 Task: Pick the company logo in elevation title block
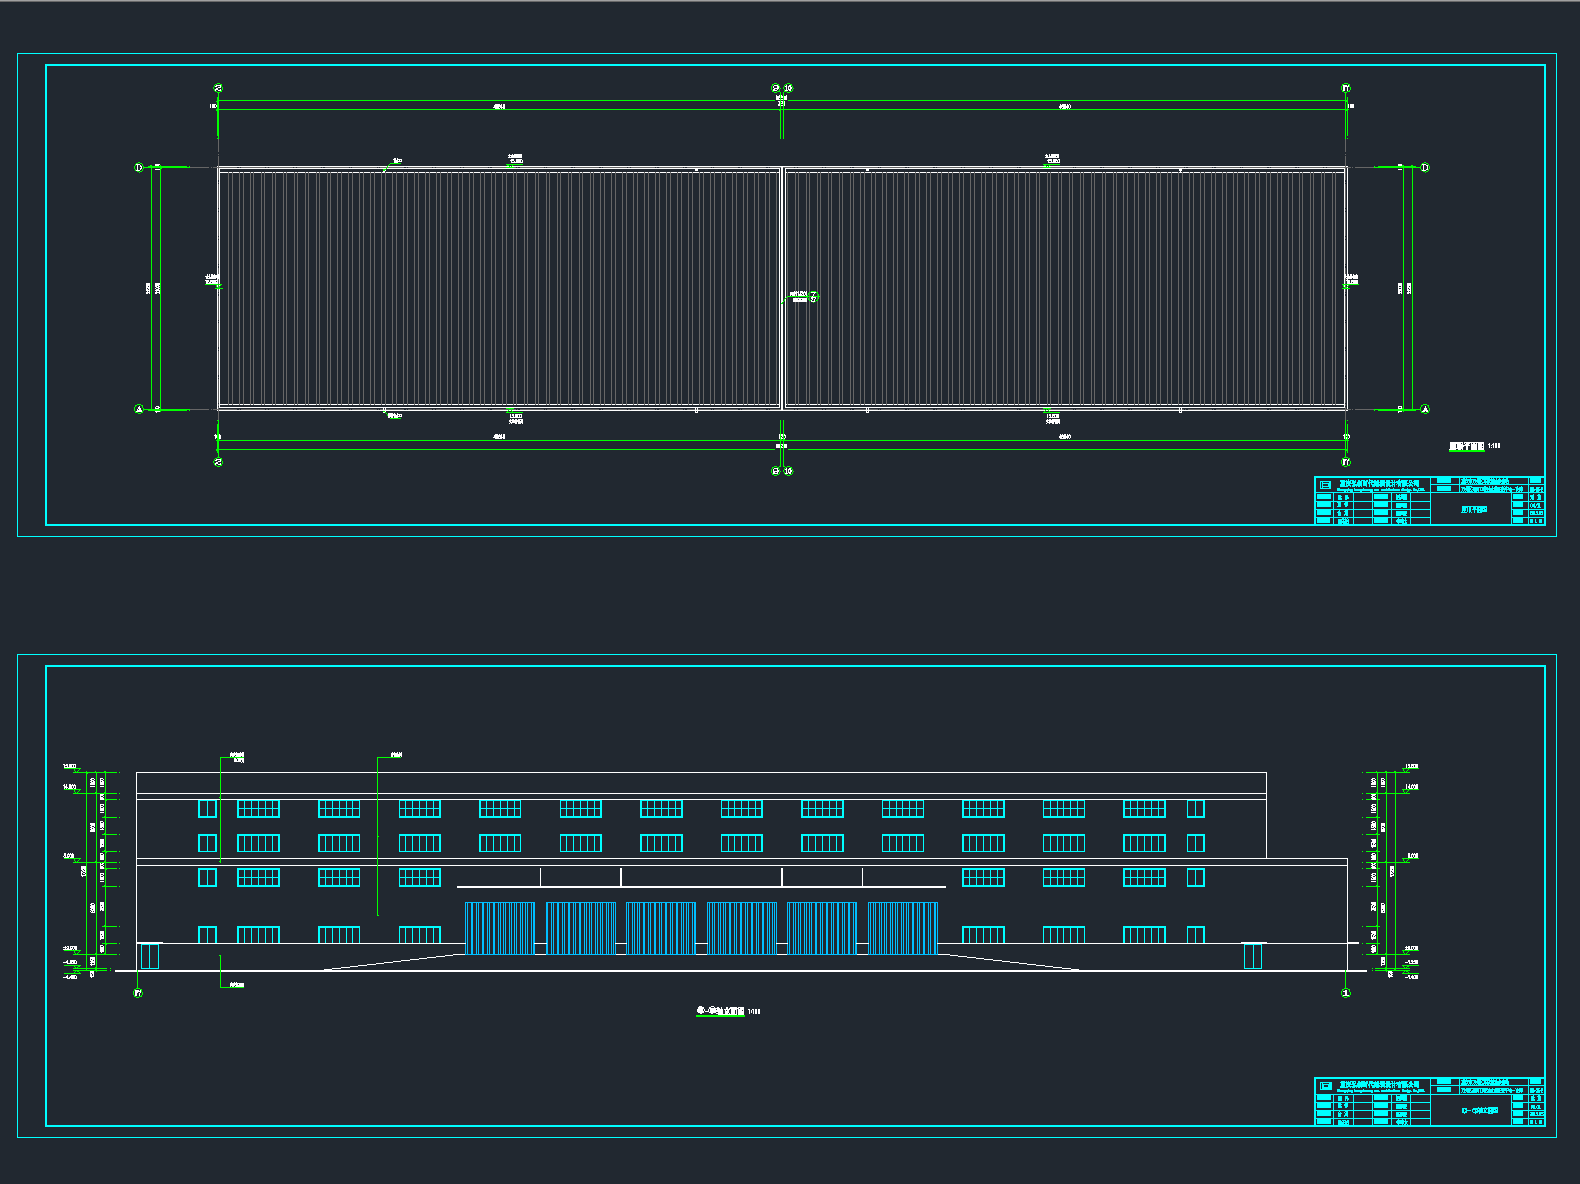coord(1326,1085)
